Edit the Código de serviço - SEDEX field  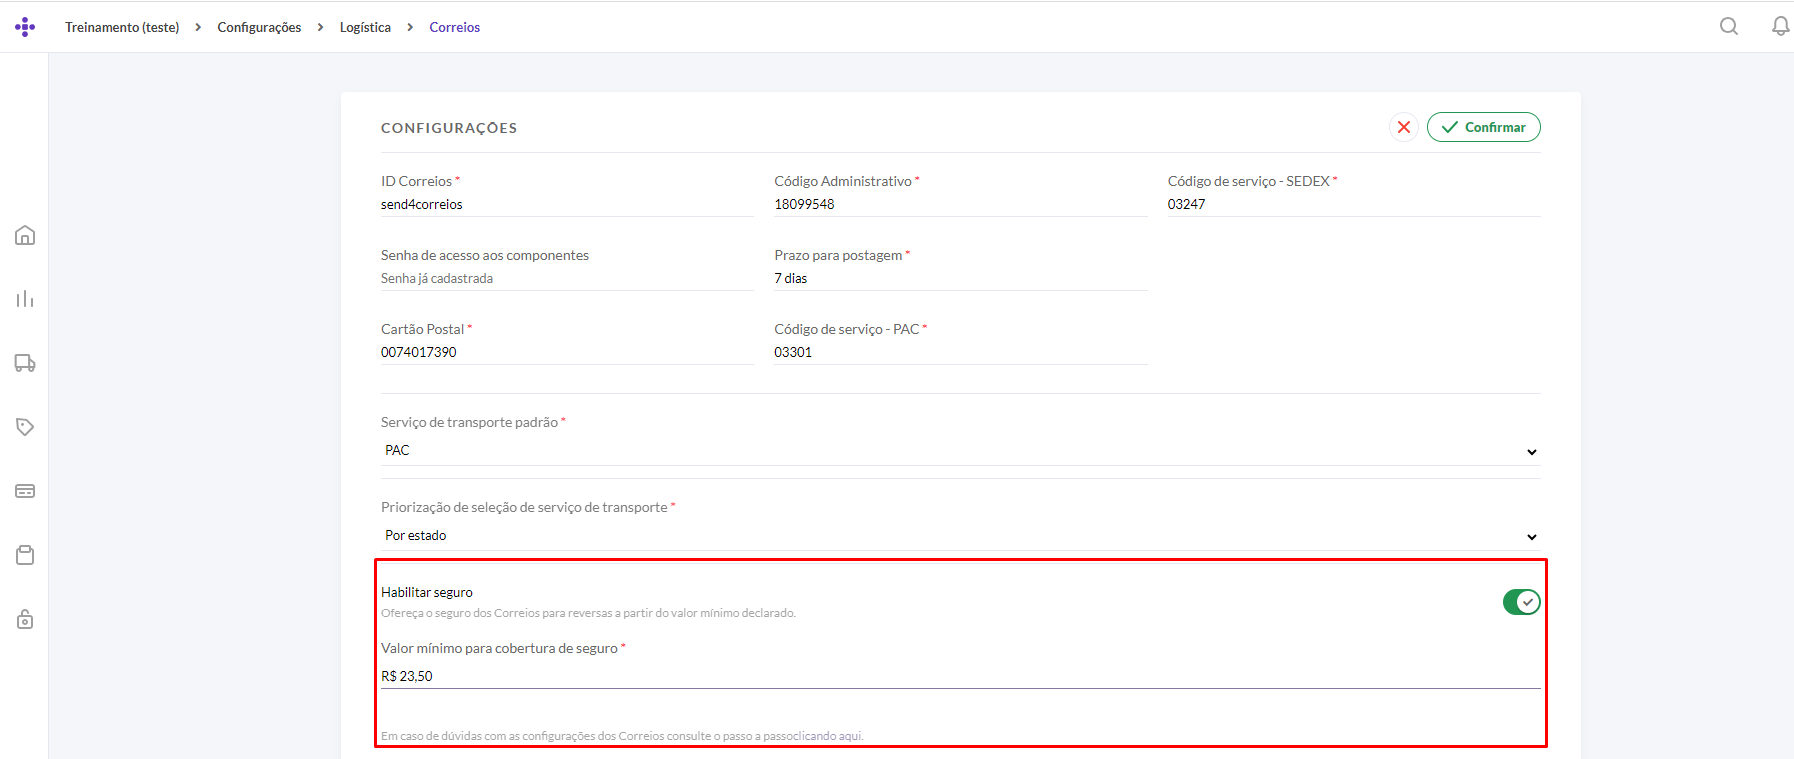1354,204
